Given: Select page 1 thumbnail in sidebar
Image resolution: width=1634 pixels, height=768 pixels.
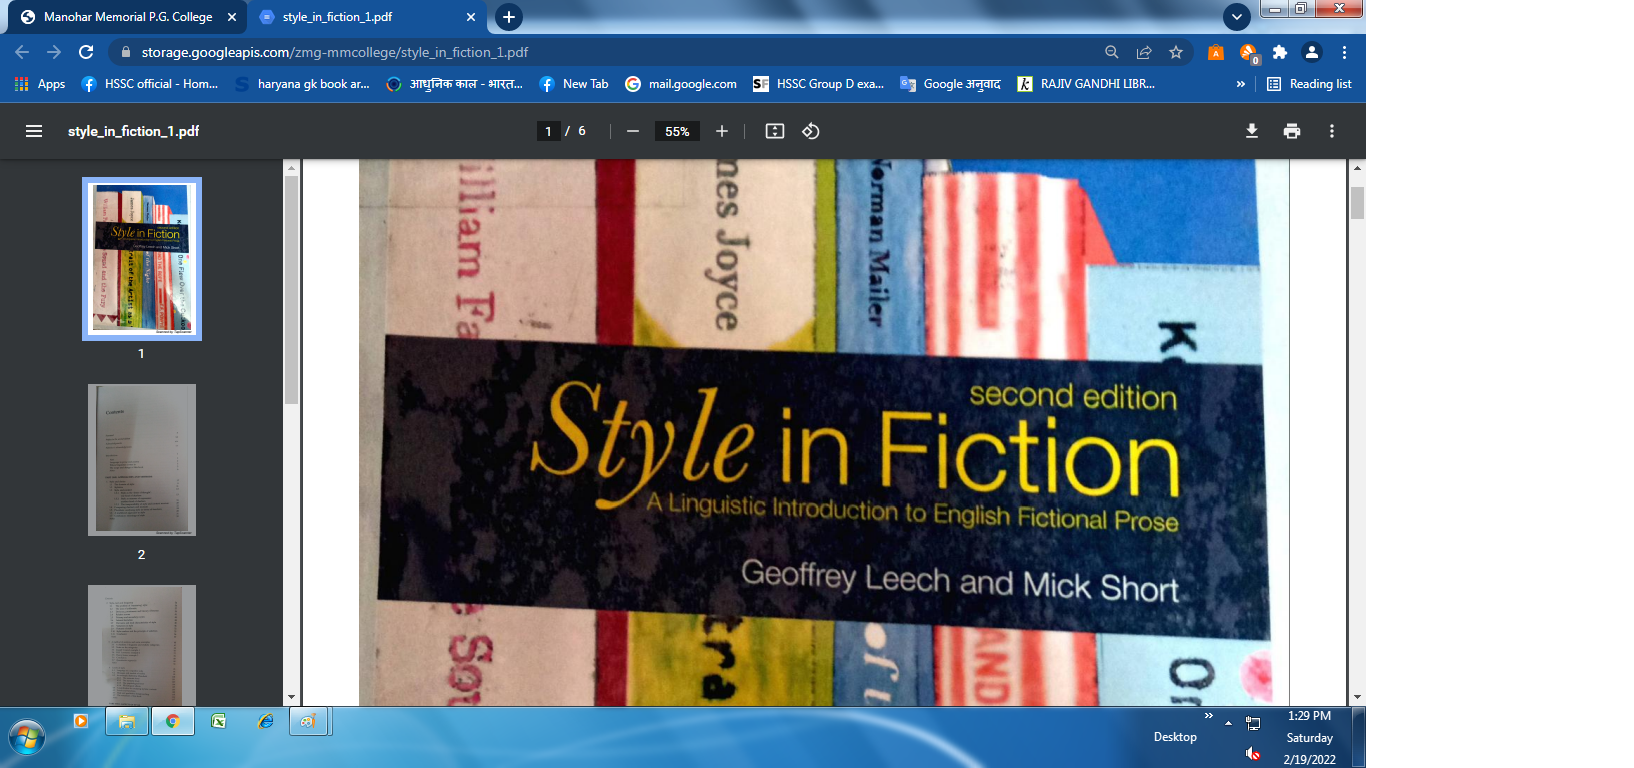Looking at the screenshot, I should pos(142,259).
